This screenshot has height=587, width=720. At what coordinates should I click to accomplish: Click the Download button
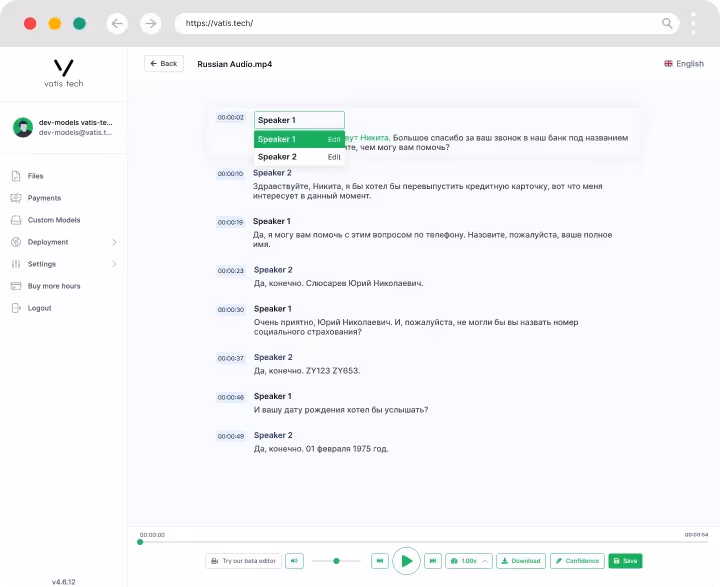tap(521, 561)
